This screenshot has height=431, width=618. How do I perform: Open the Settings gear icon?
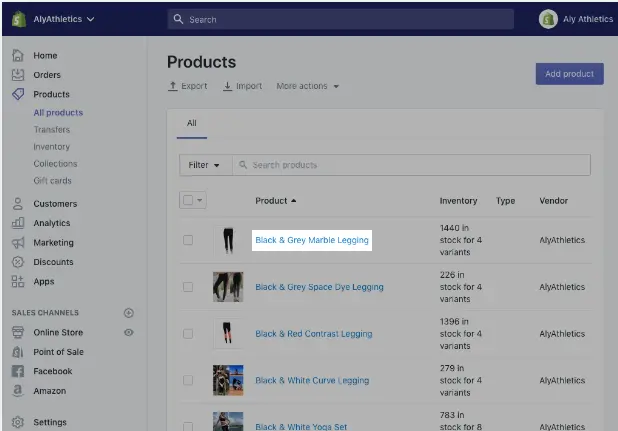pyautogui.click(x=18, y=422)
